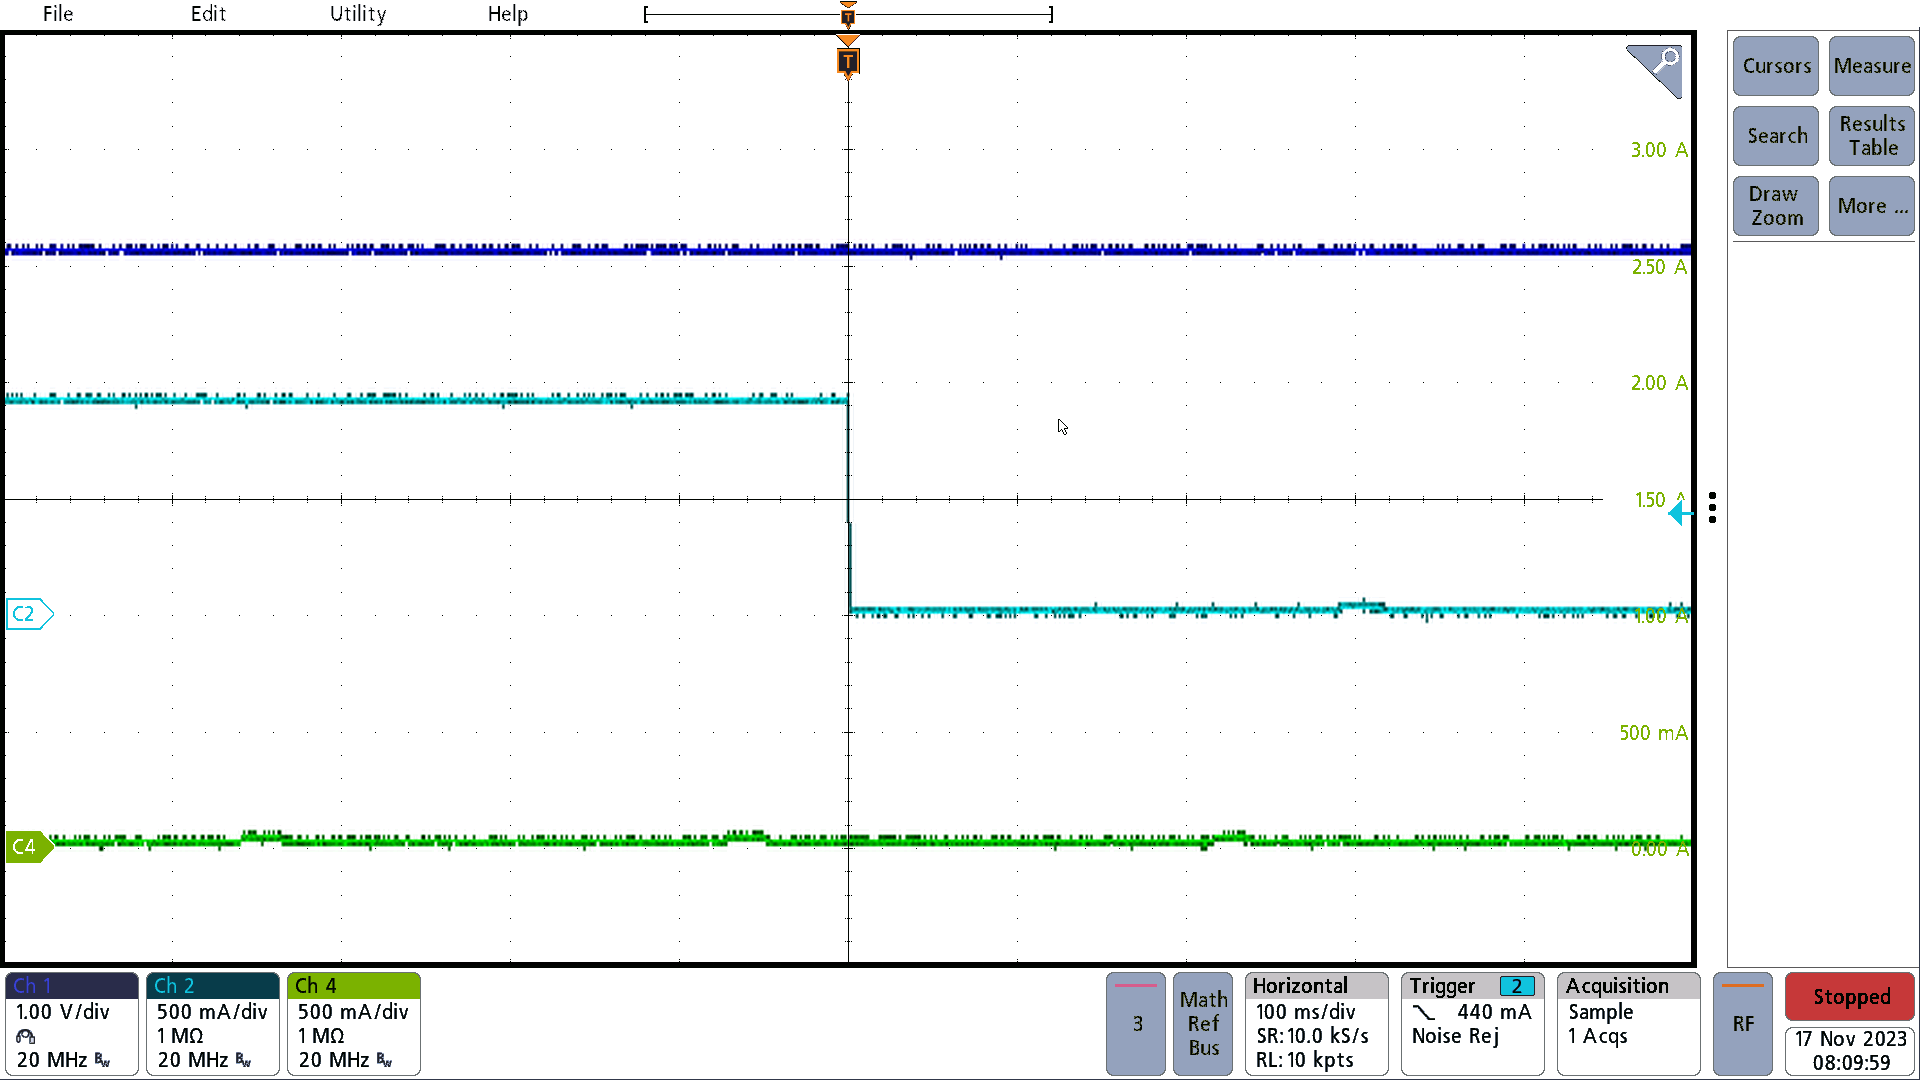The image size is (1920, 1080).
Task: Click the RF button
Action: click(1743, 1024)
